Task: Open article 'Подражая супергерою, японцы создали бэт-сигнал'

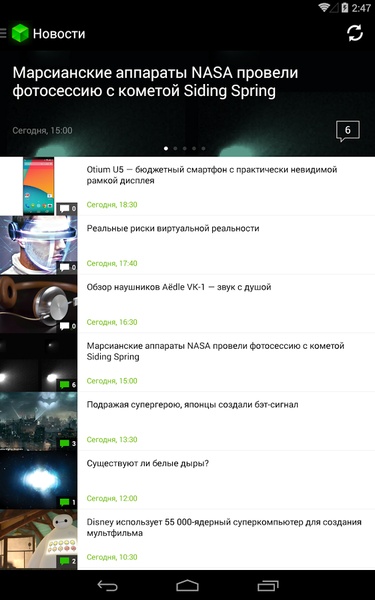Action: pyautogui.click(x=192, y=405)
